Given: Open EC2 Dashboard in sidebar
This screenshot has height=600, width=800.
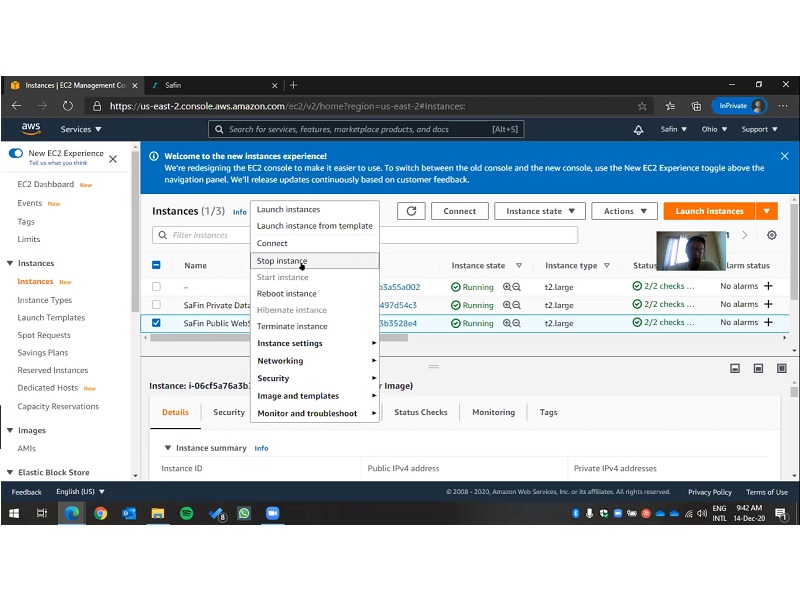Looking at the screenshot, I should click(x=45, y=184).
